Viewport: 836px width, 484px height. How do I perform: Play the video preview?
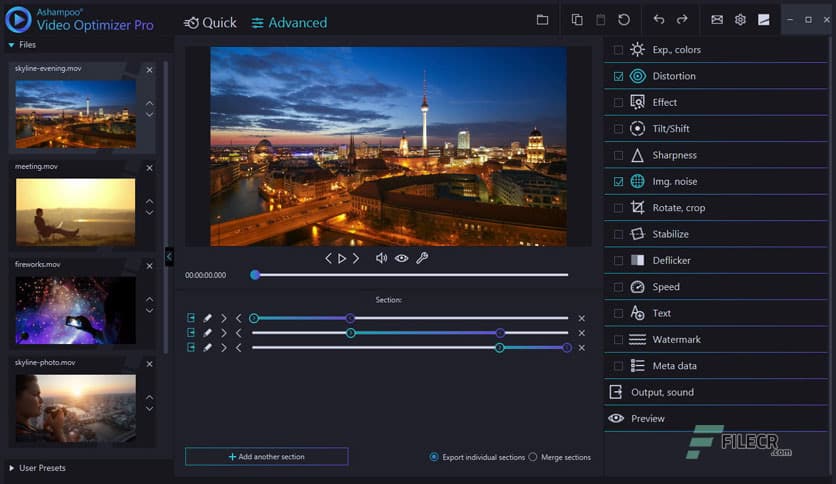click(342, 259)
